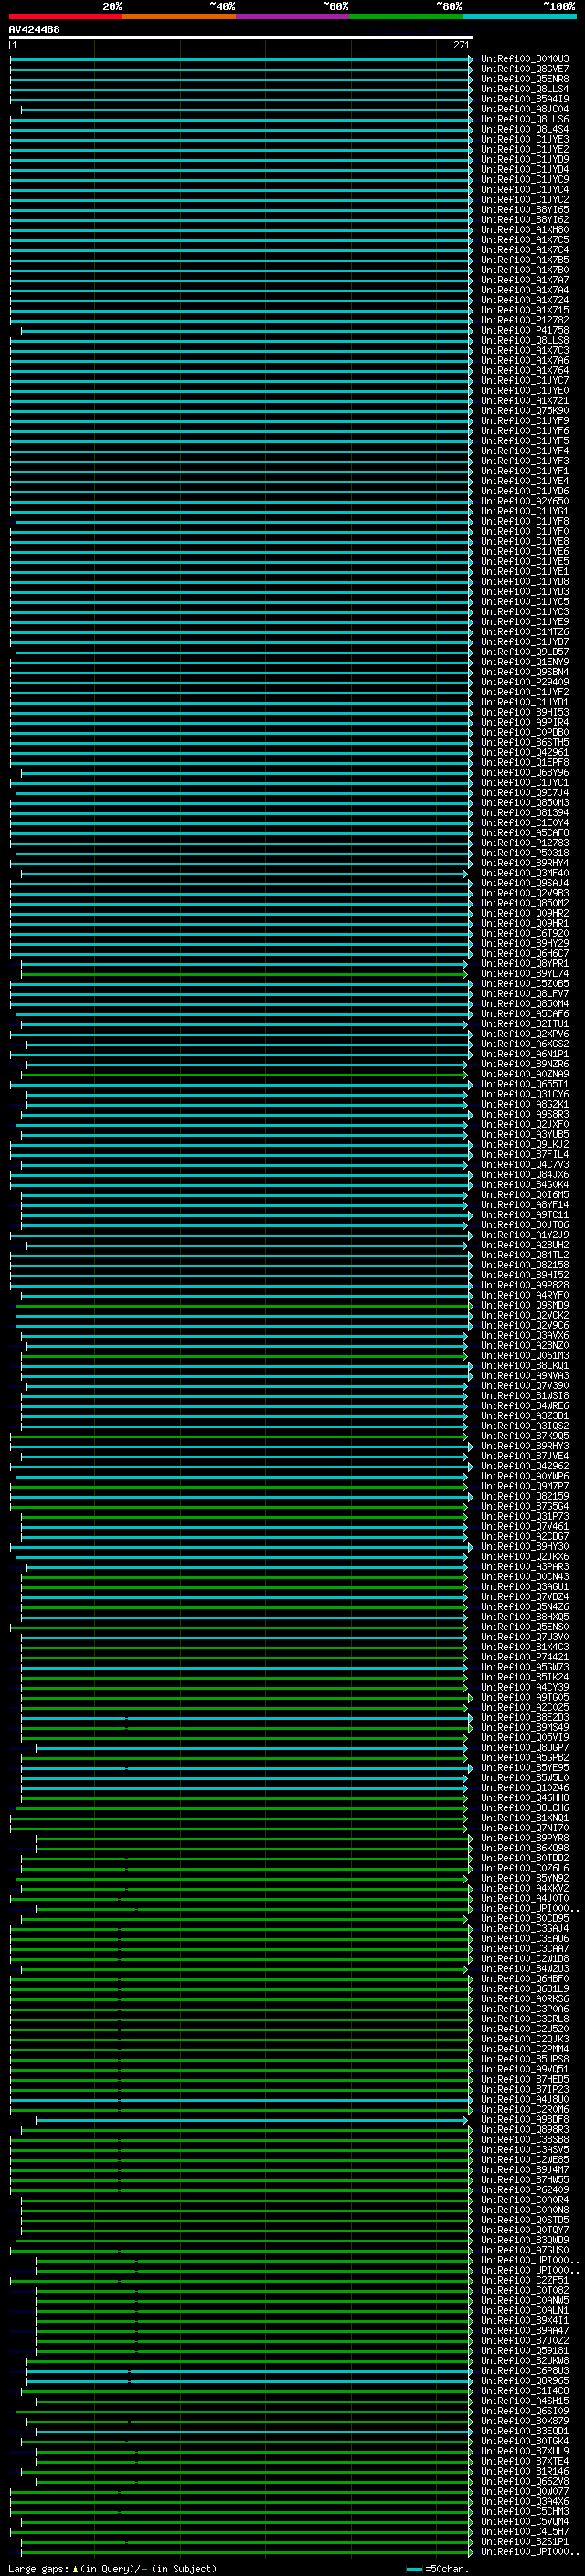The image size is (585, 2576).
Task: Open hit UniRef100_Q8LFV7
Action: (x=525, y=993)
